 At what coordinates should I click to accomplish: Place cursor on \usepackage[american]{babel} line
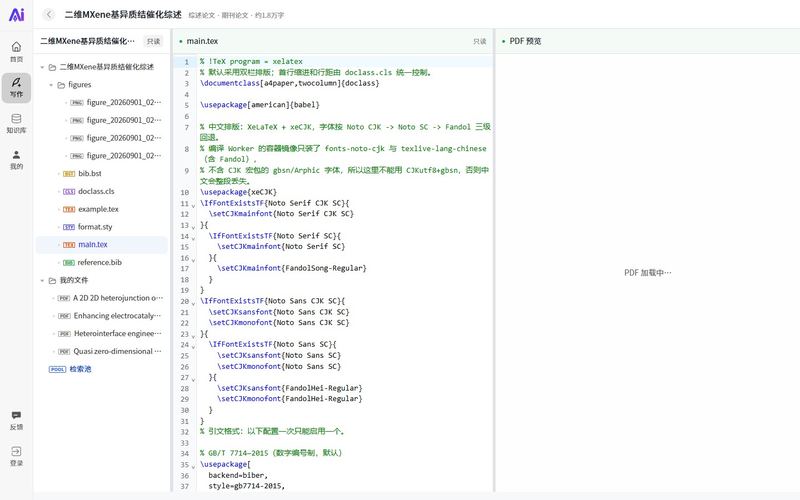coord(260,105)
